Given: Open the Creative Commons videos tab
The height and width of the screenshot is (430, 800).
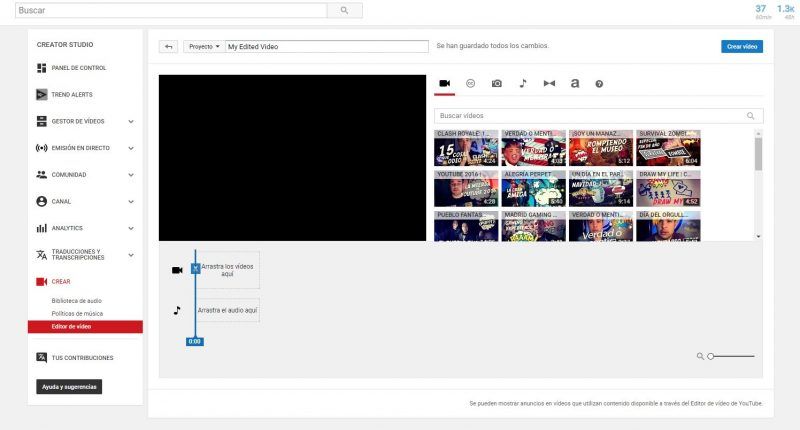Looking at the screenshot, I should coord(471,84).
